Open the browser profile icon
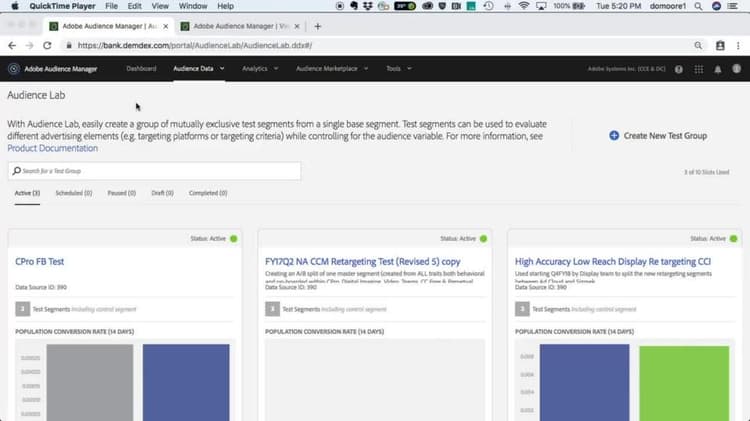Screen dimensions: 750x421 [x=720, y=45]
